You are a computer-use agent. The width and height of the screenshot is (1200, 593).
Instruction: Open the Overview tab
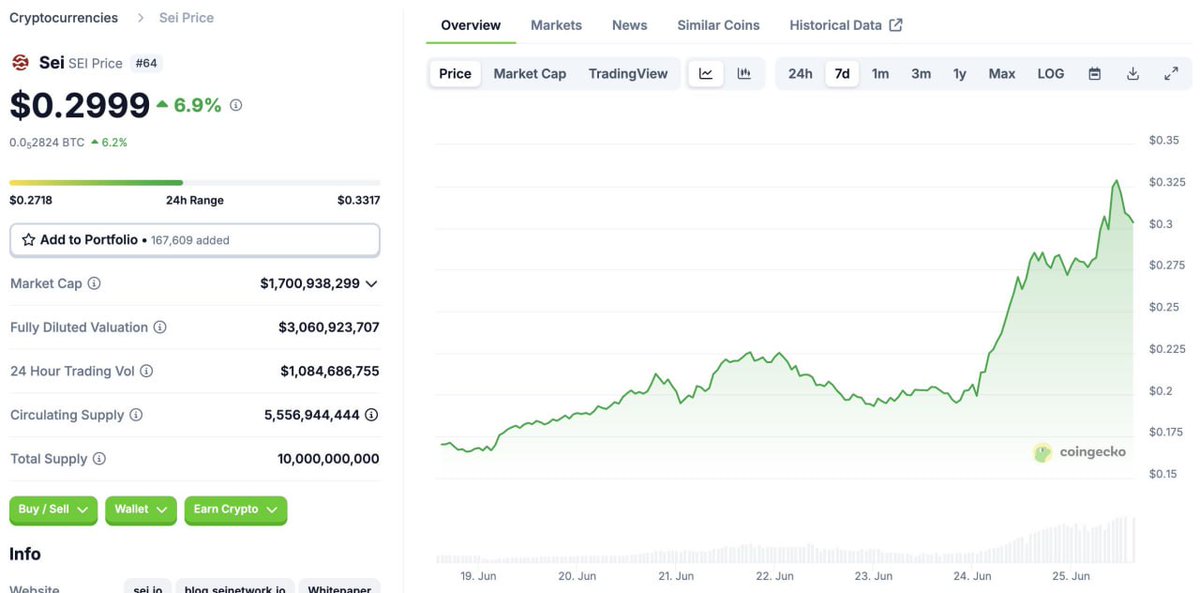pos(471,25)
